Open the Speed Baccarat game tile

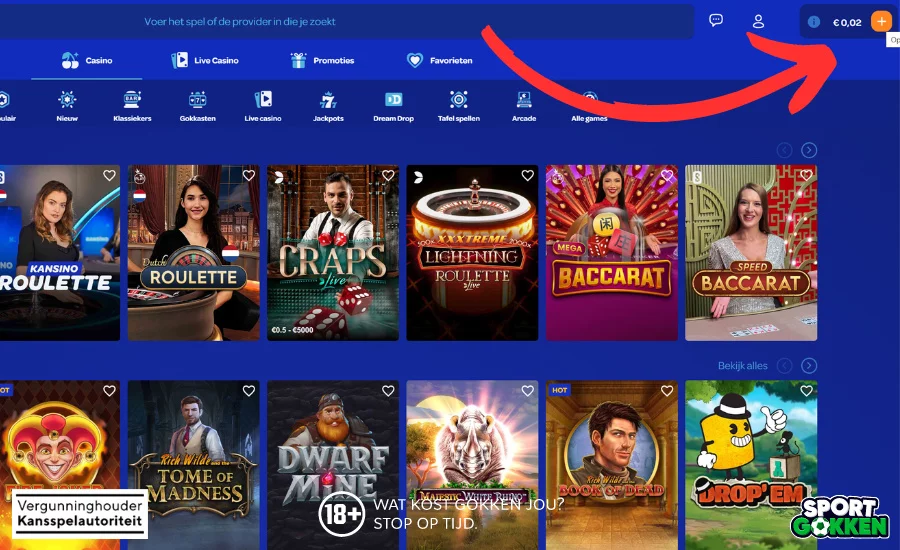[751, 253]
